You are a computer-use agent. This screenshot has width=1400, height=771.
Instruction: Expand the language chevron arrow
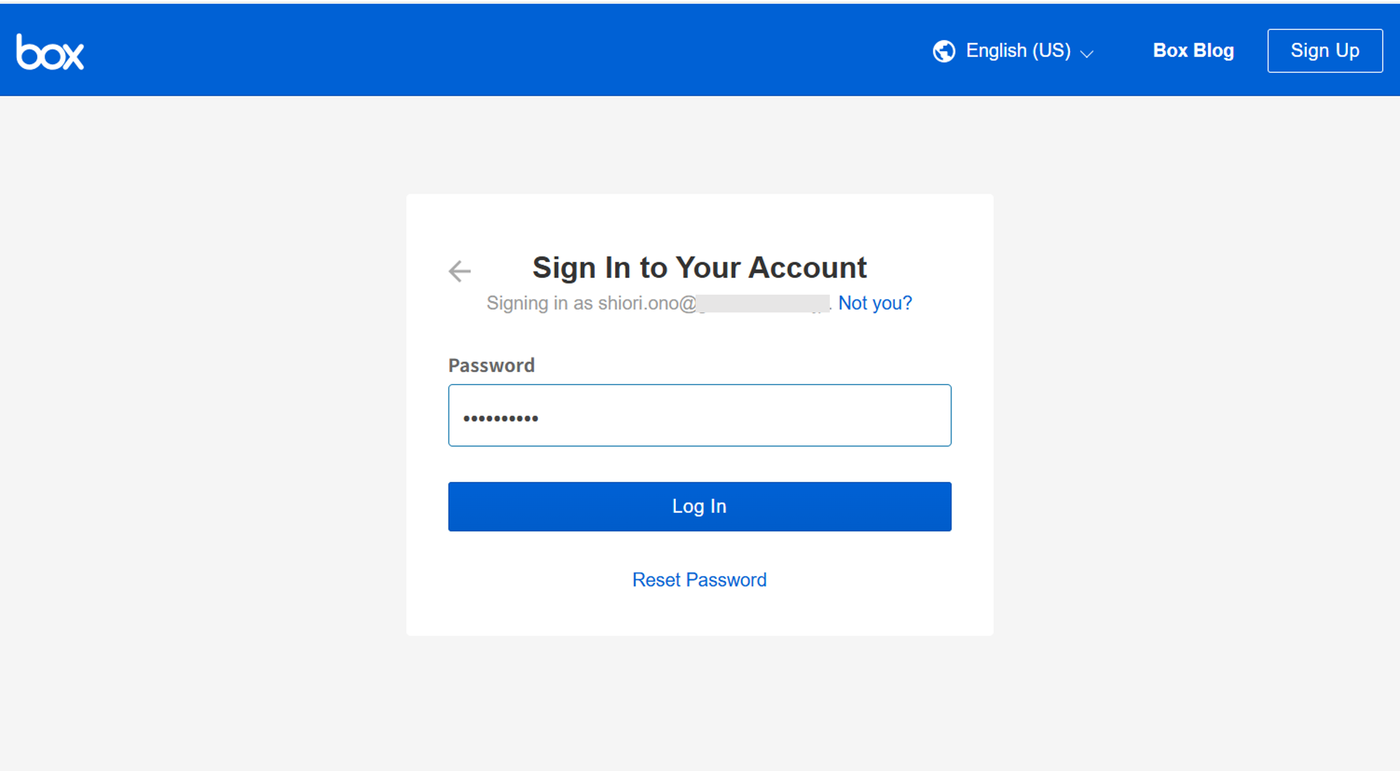[1087, 53]
